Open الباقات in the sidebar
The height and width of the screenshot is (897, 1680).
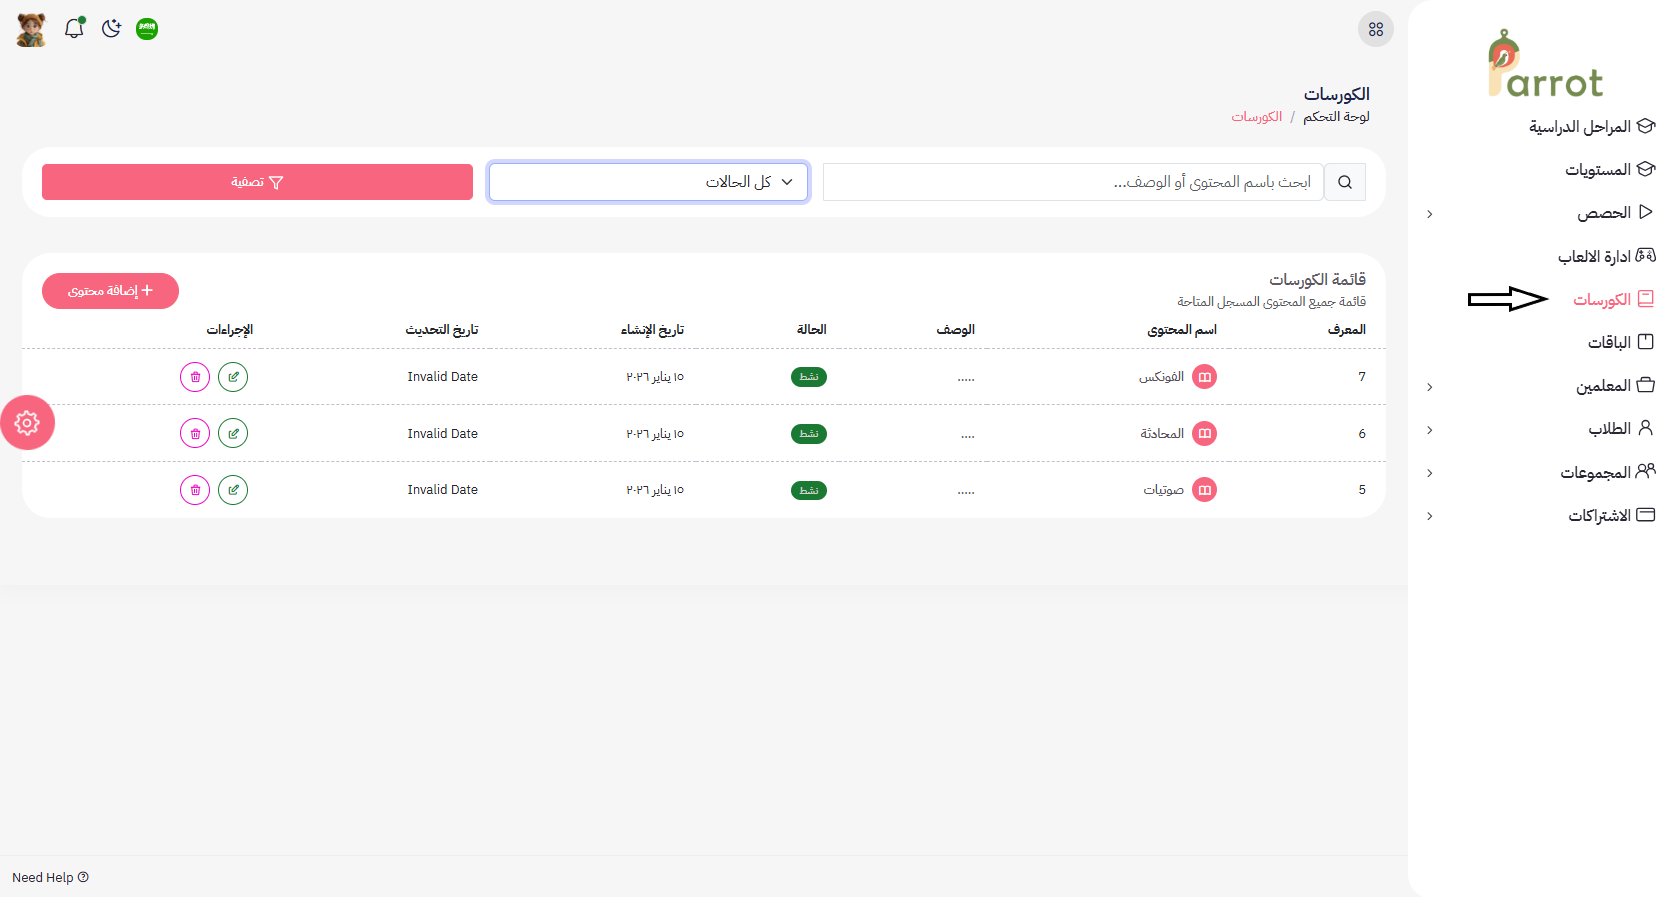click(x=1610, y=343)
